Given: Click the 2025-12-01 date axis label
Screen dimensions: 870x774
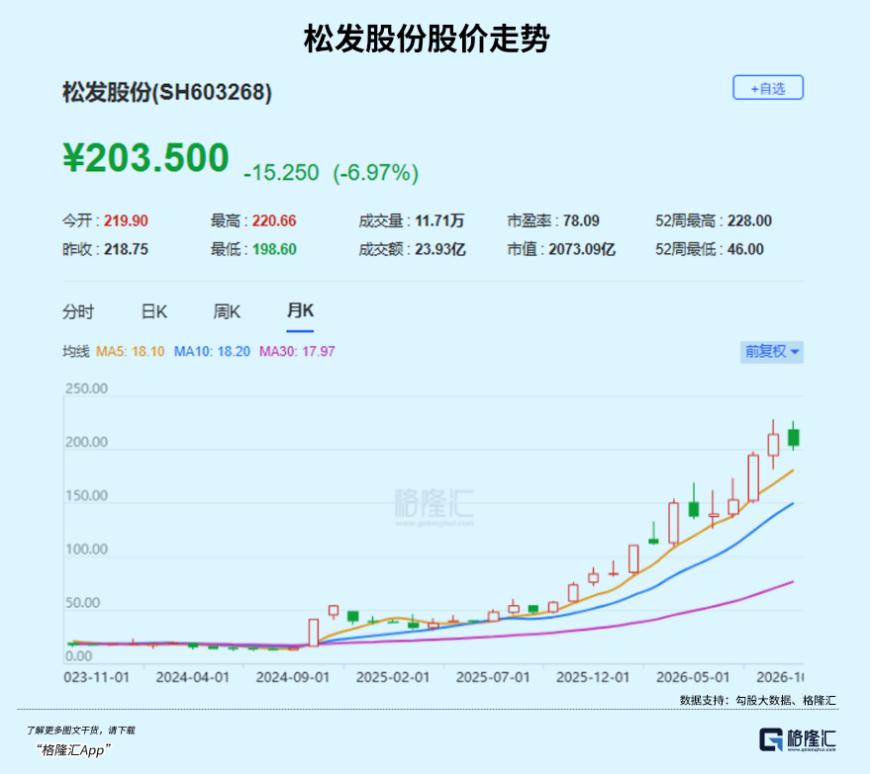Looking at the screenshot, I should (x=593, y=677).
